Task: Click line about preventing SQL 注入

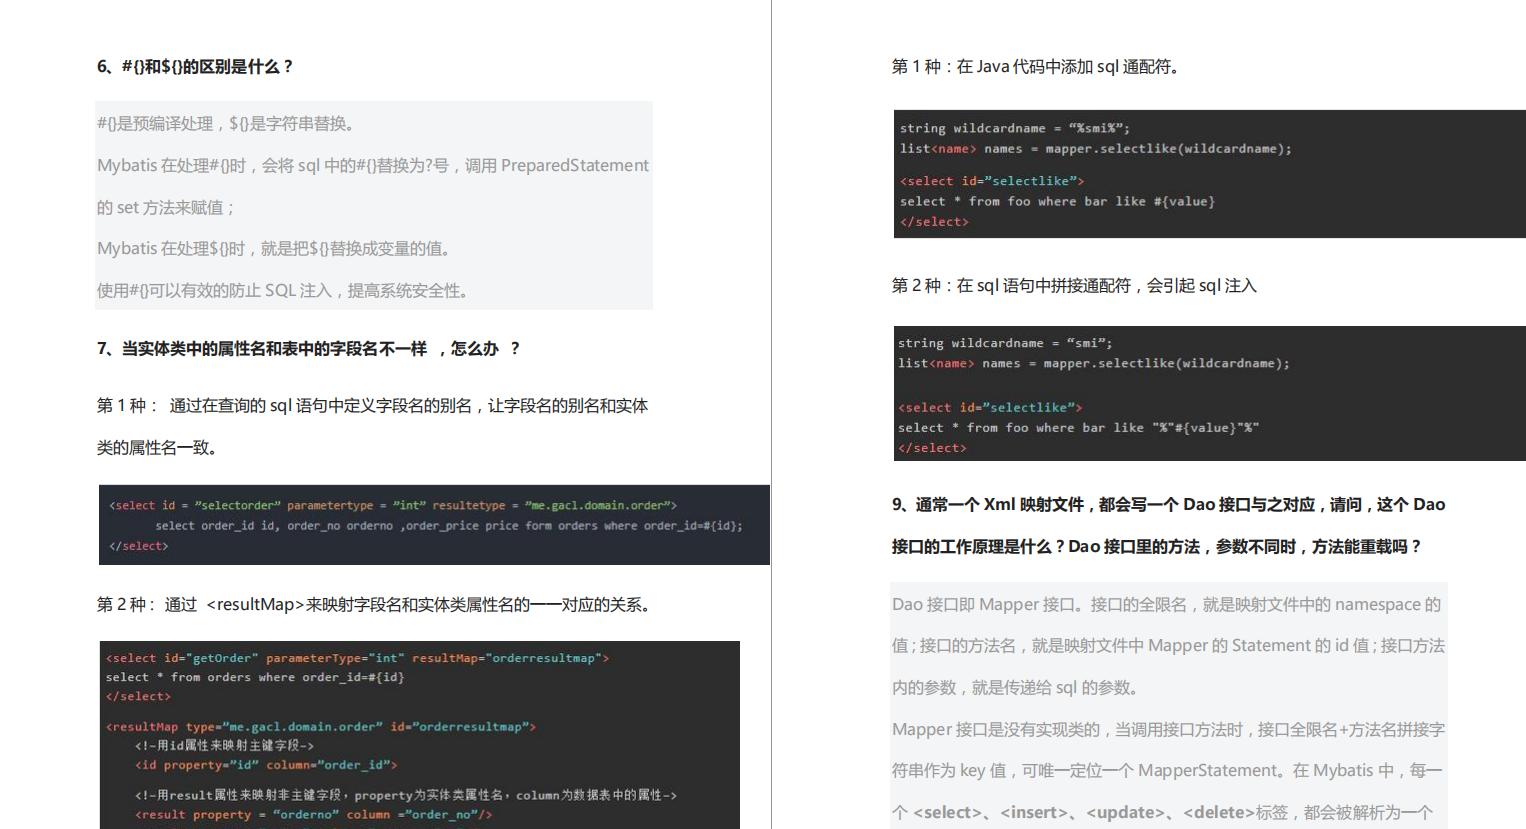Action: tap(284, 291)
